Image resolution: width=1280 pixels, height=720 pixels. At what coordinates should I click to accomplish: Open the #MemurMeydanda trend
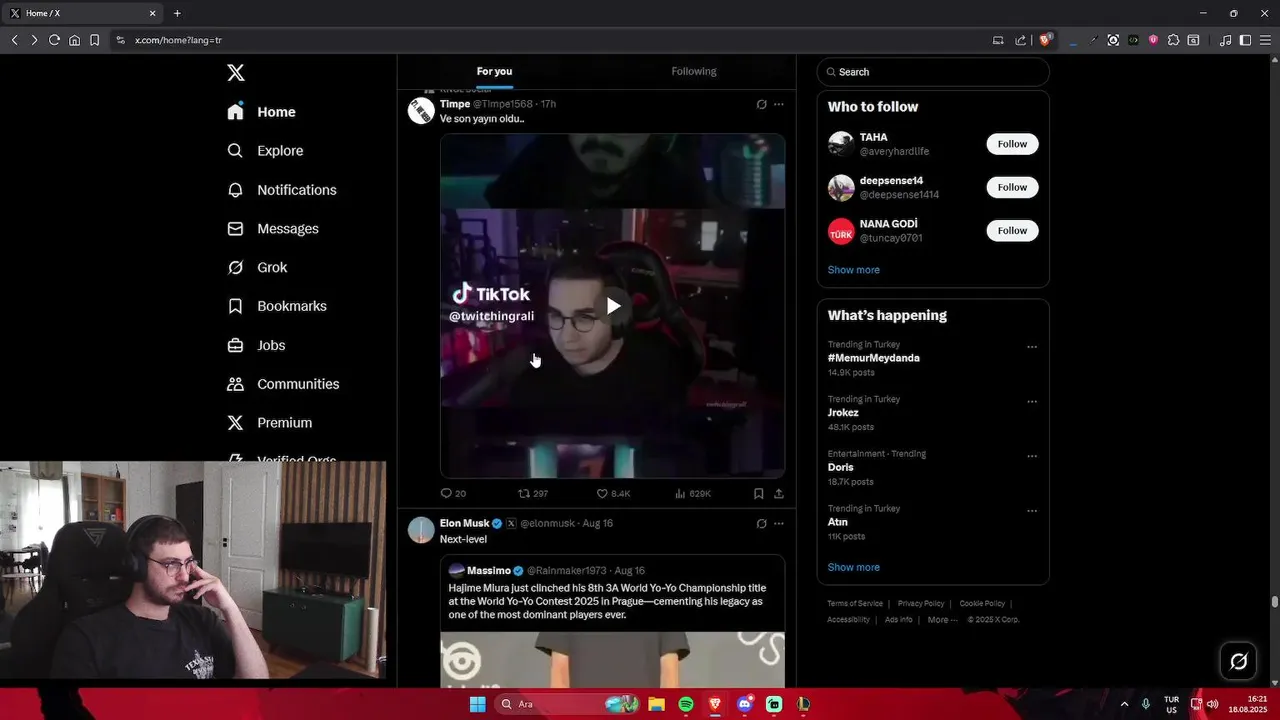point(873,358)
